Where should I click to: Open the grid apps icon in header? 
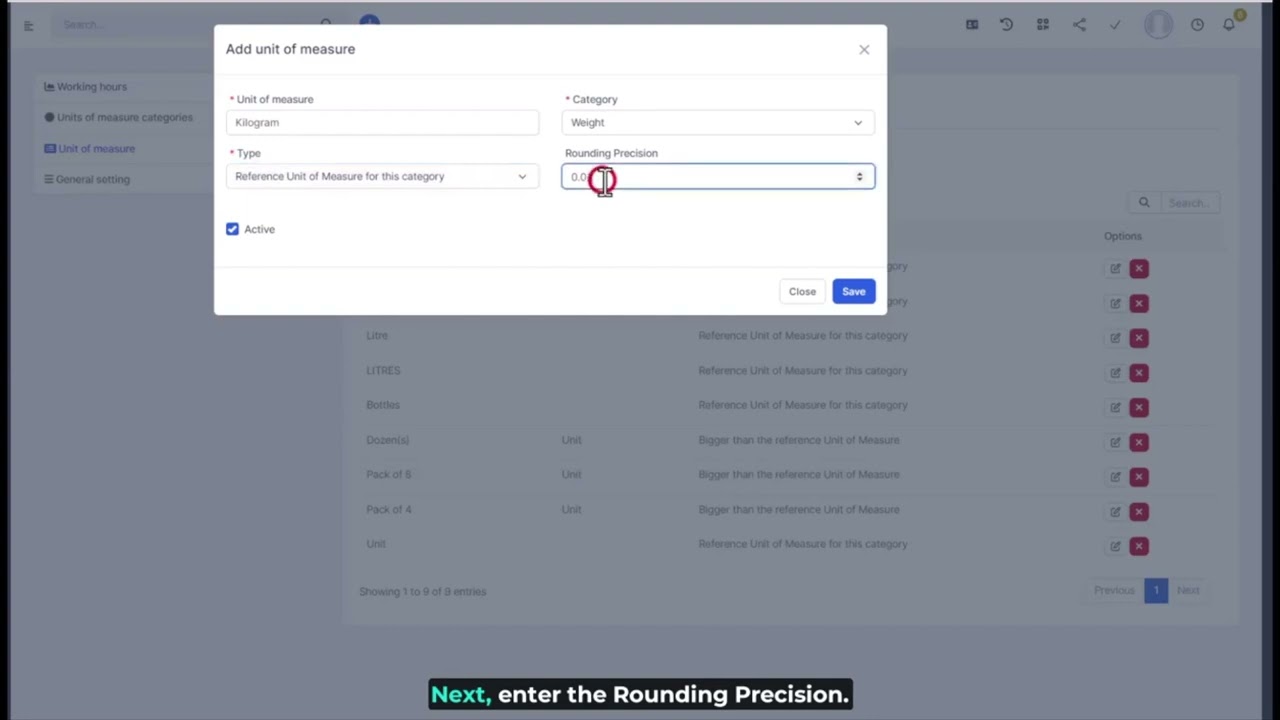tap(1043, 25)
